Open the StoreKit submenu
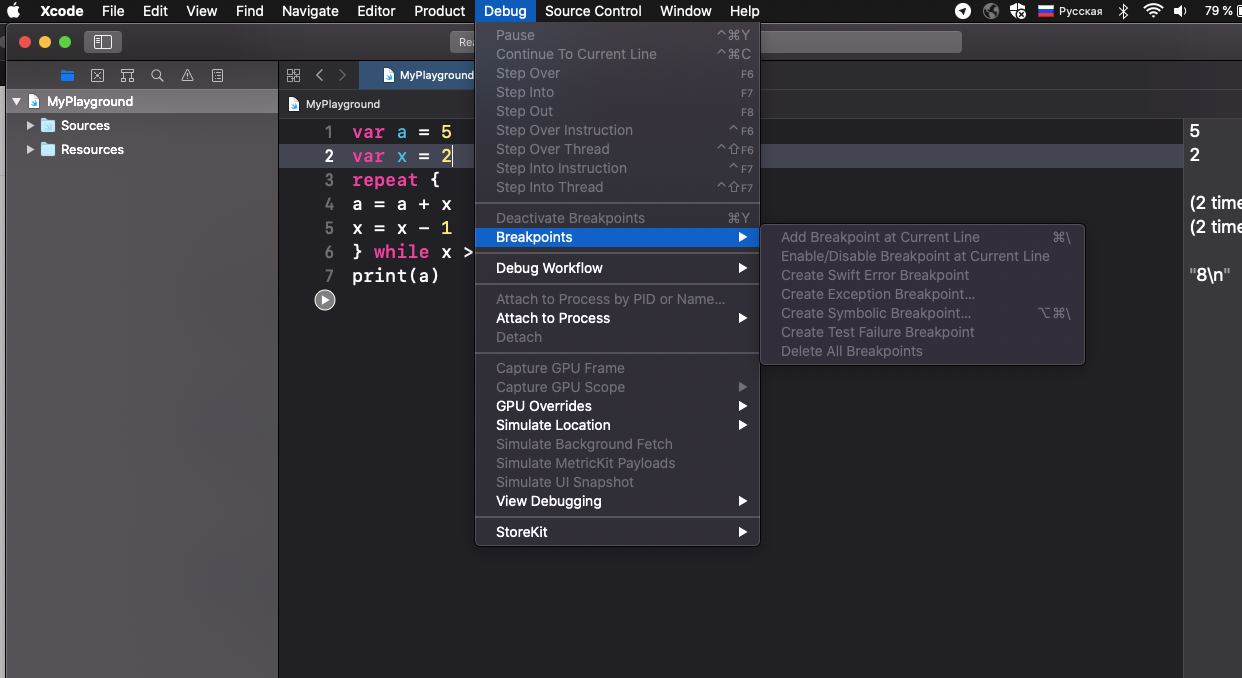This screenshot has width=1242, height=678. pyautogui.click(x=617, y=532)
